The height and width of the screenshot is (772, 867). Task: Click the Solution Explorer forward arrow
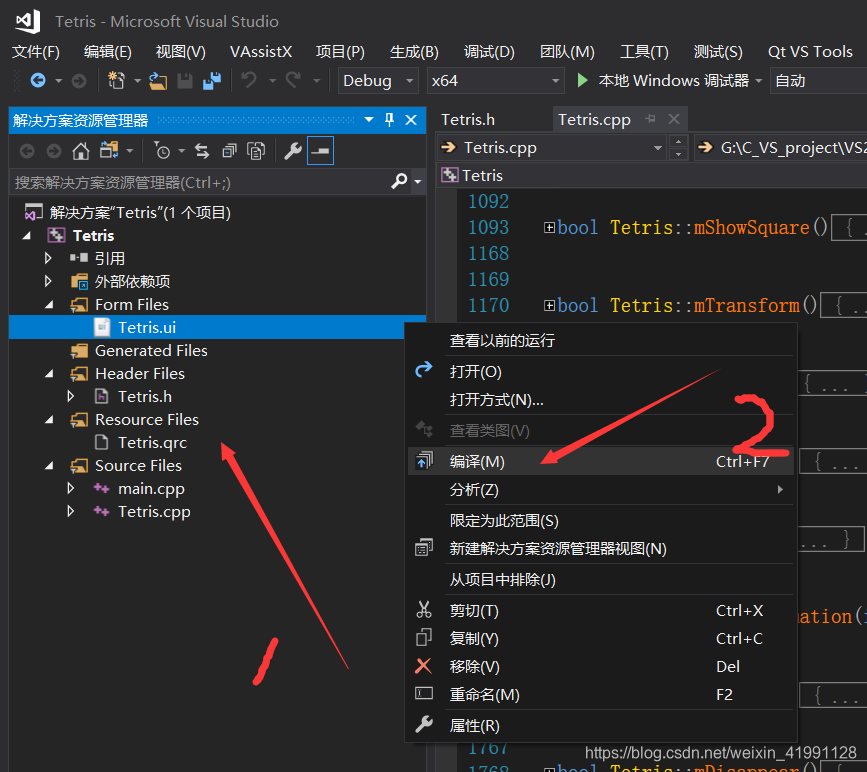(x=54, y=151)
